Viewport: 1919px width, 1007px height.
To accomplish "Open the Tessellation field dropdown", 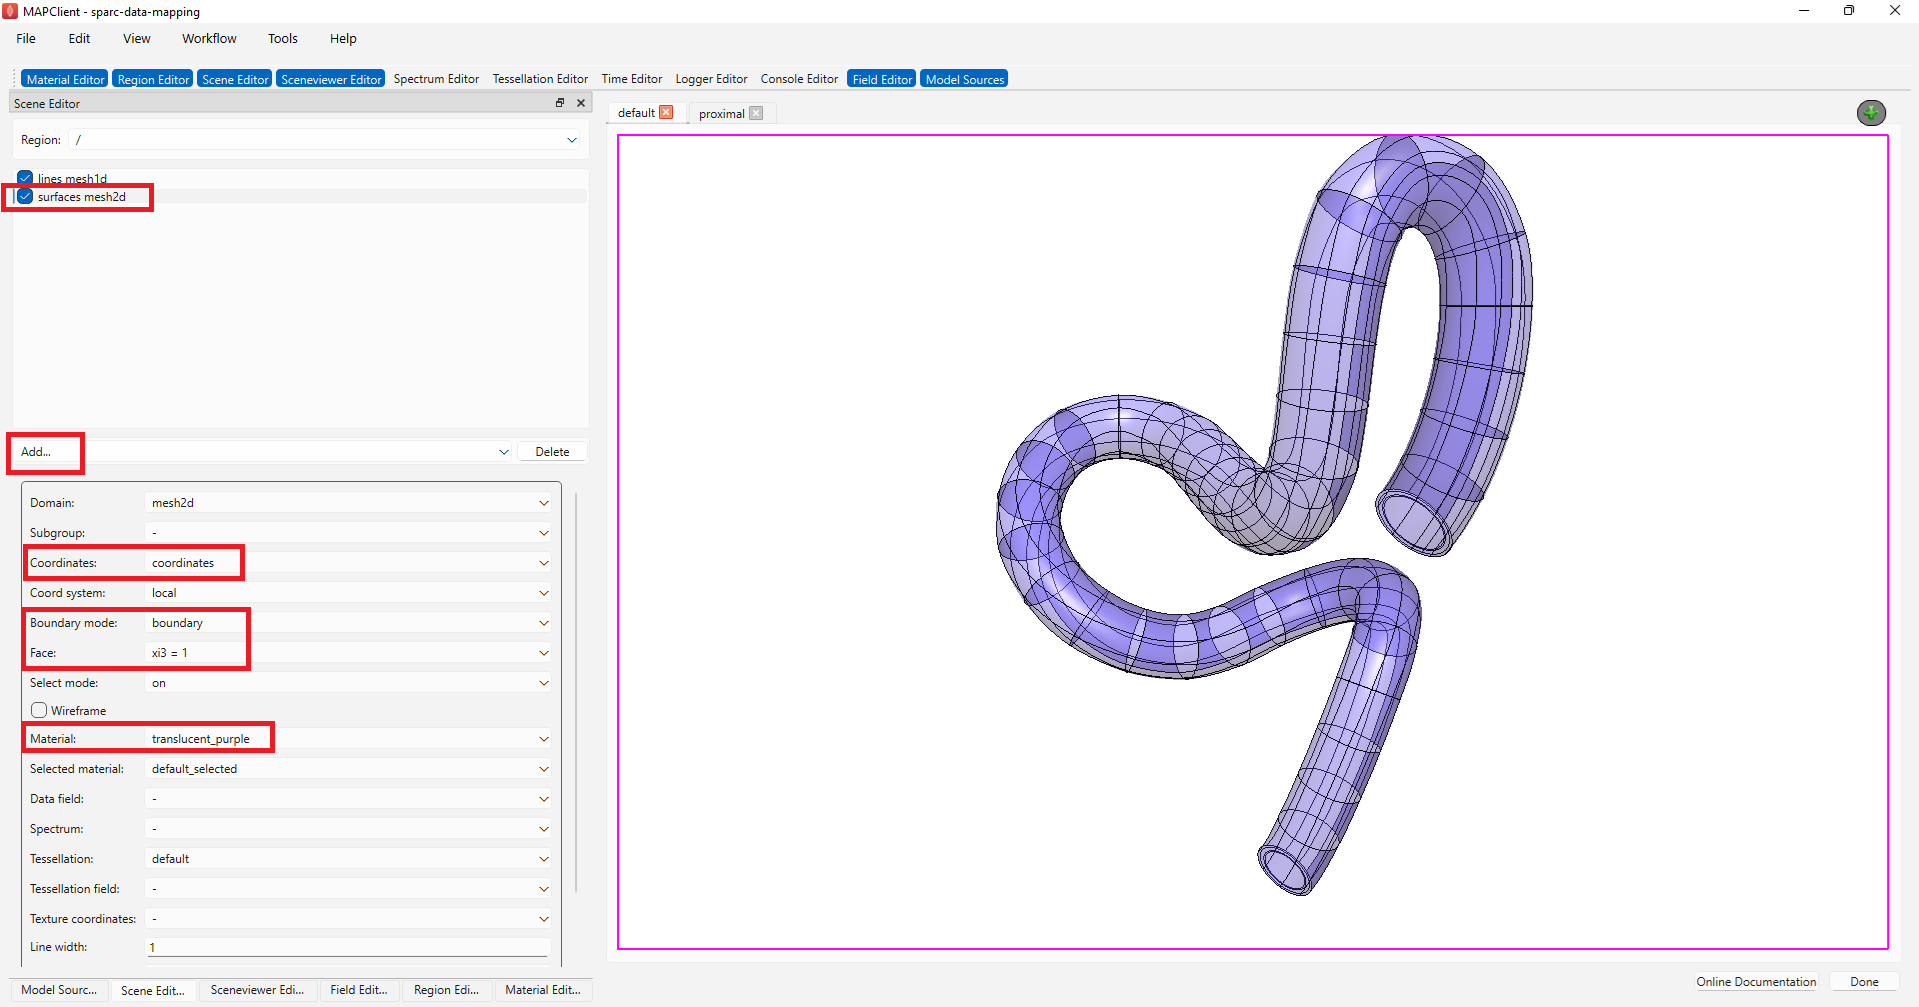I will [x=349, y=889].
